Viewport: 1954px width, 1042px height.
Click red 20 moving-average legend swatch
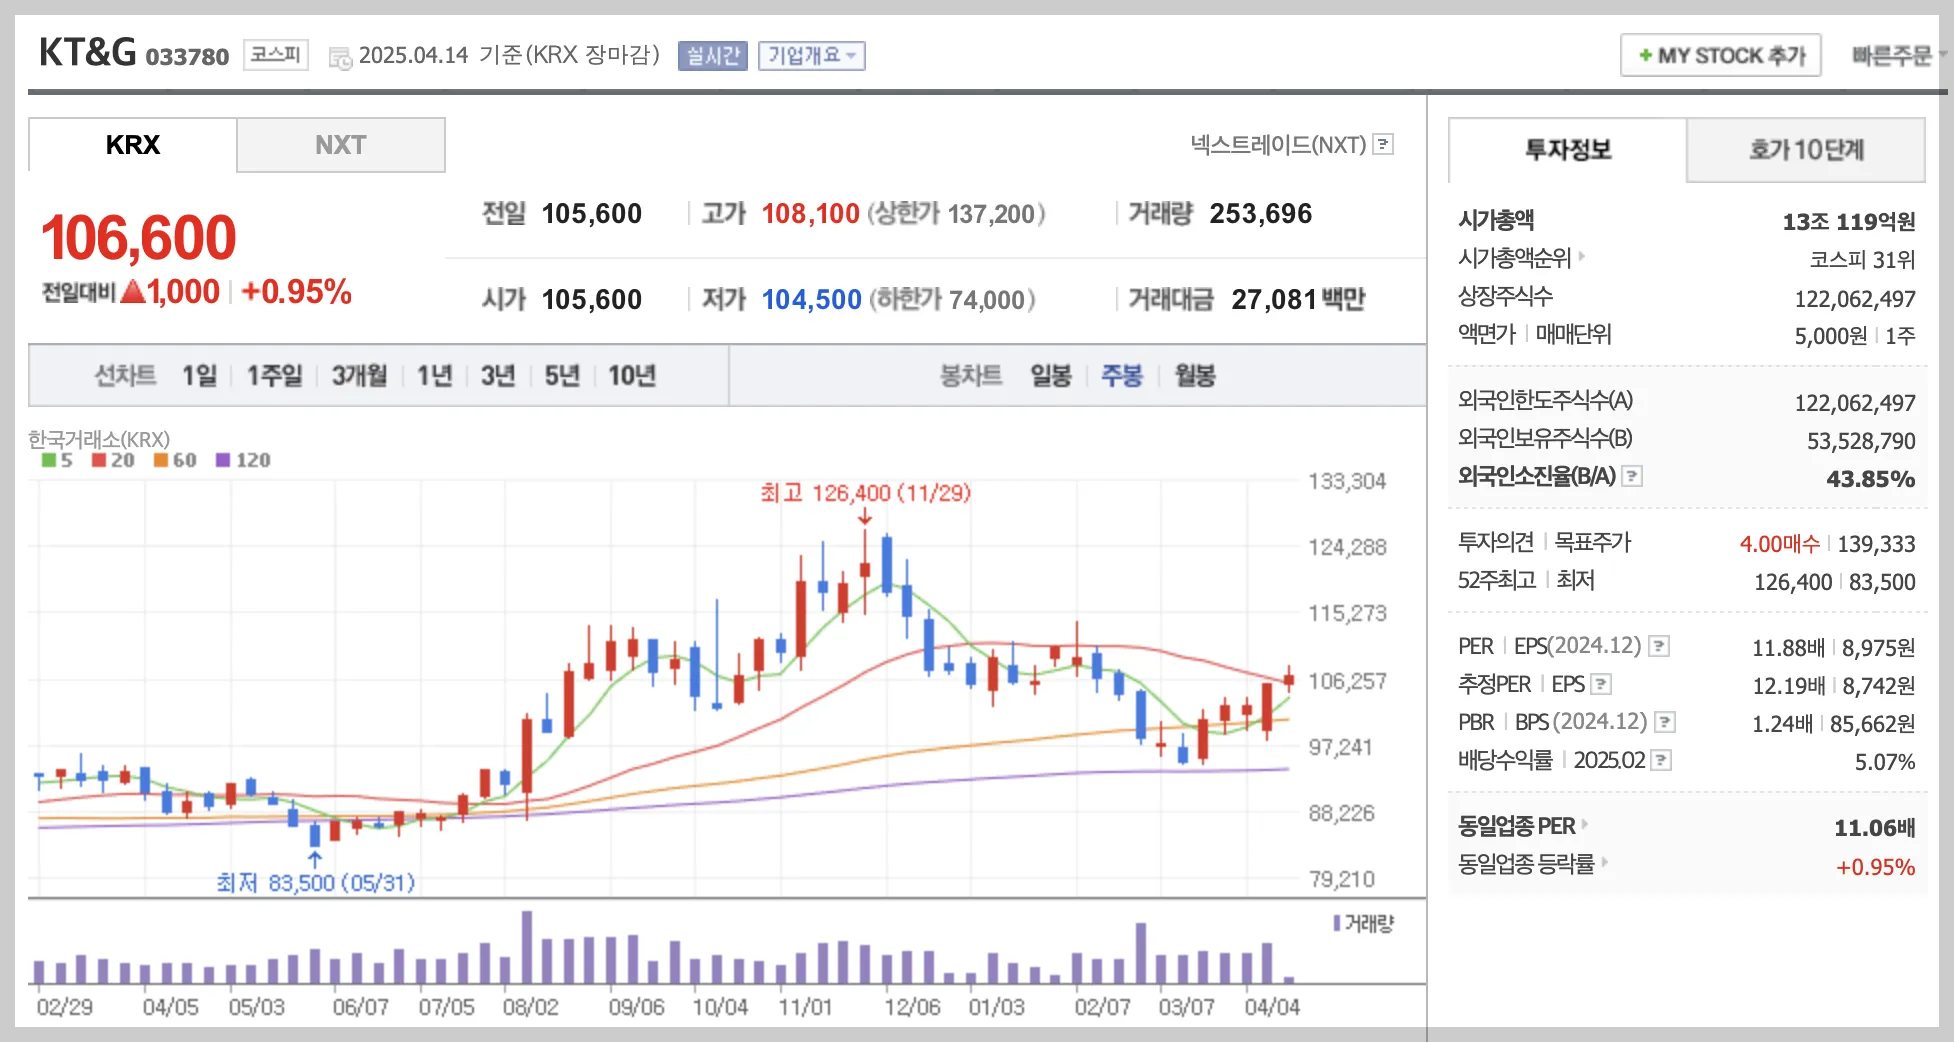coord(99,460)
